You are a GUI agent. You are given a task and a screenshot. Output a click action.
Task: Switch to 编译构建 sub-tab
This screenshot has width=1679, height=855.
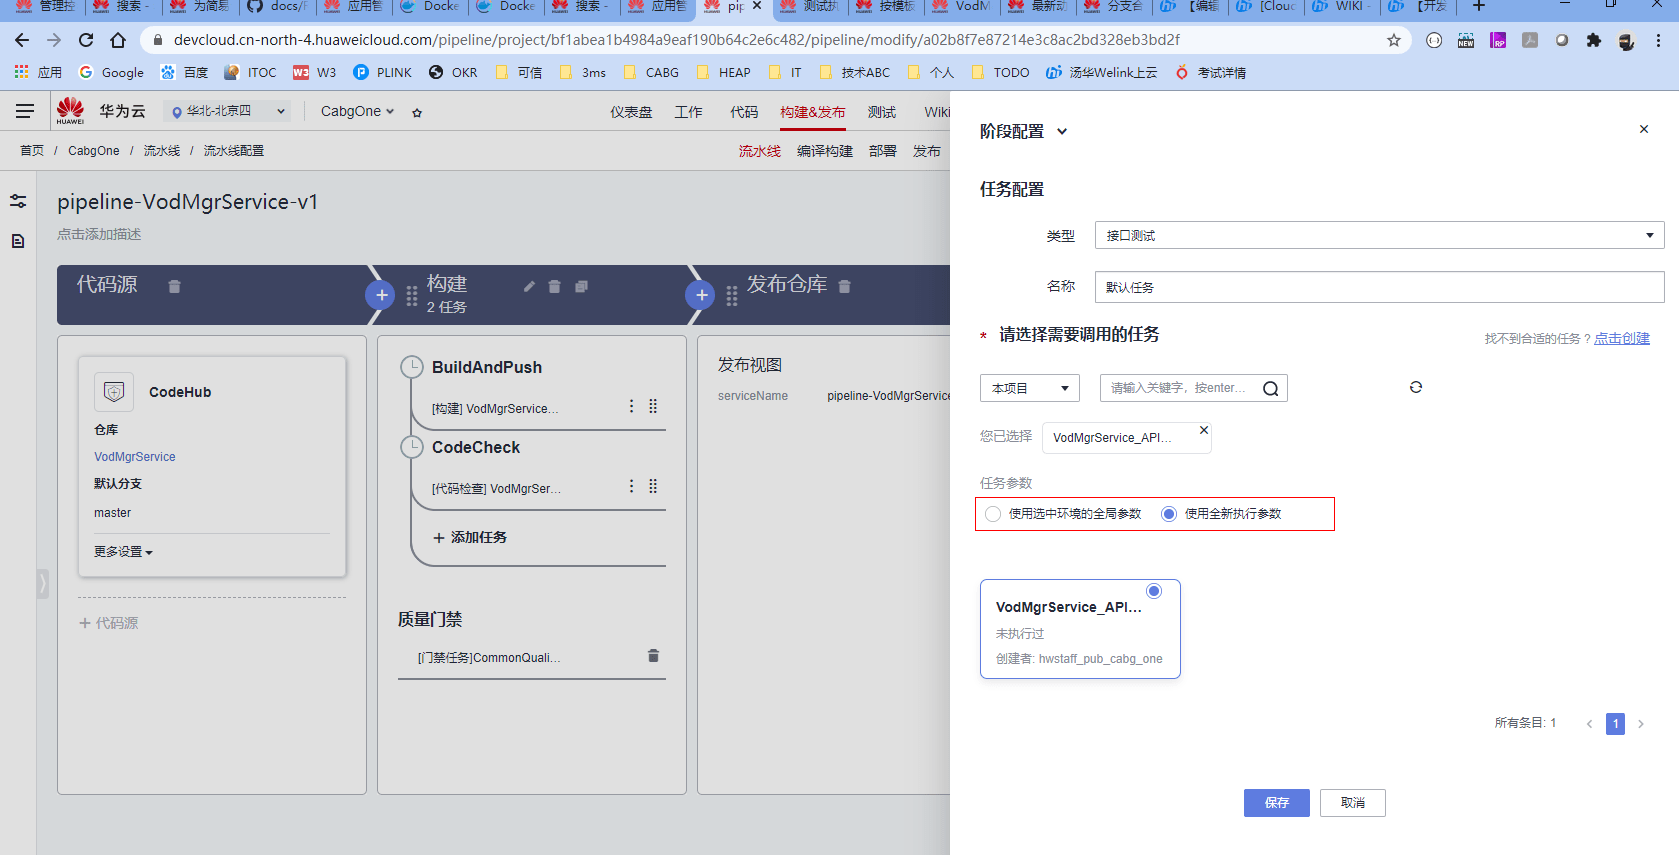(825, 151)
